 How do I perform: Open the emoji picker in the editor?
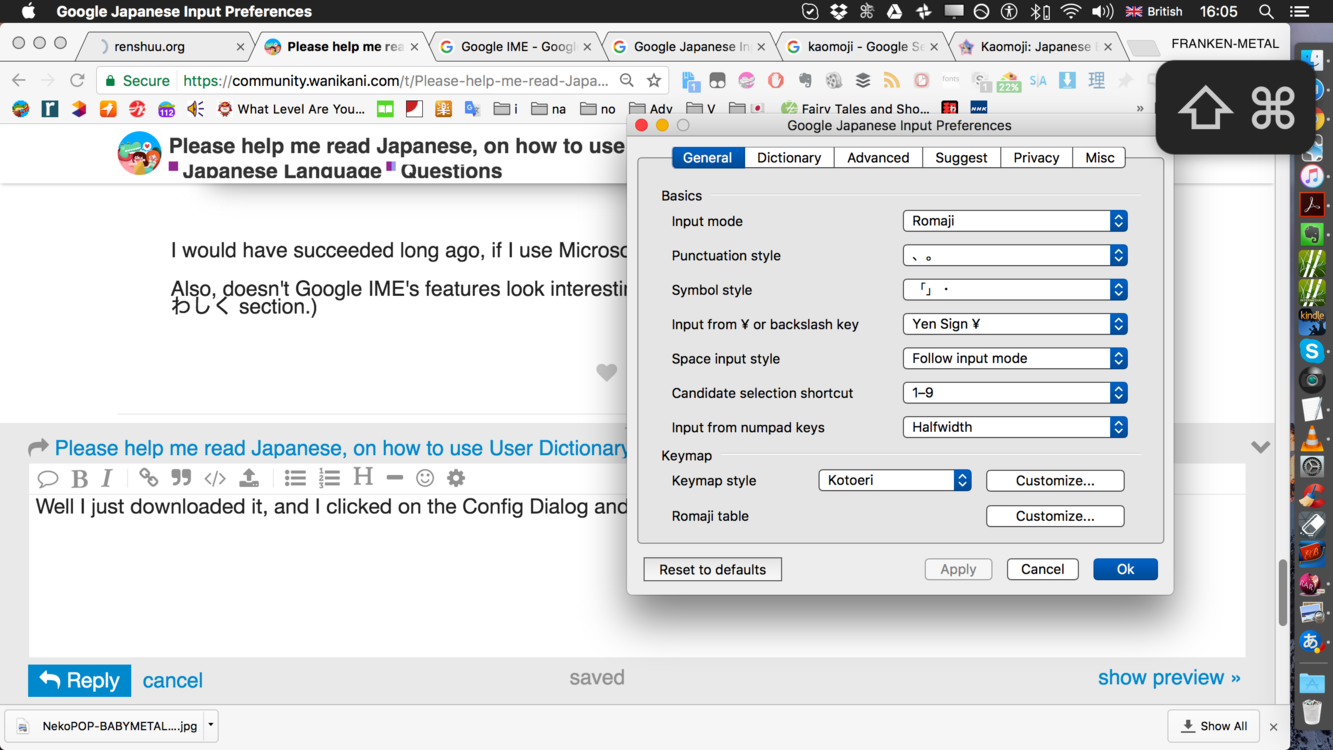tap(425, 478)
